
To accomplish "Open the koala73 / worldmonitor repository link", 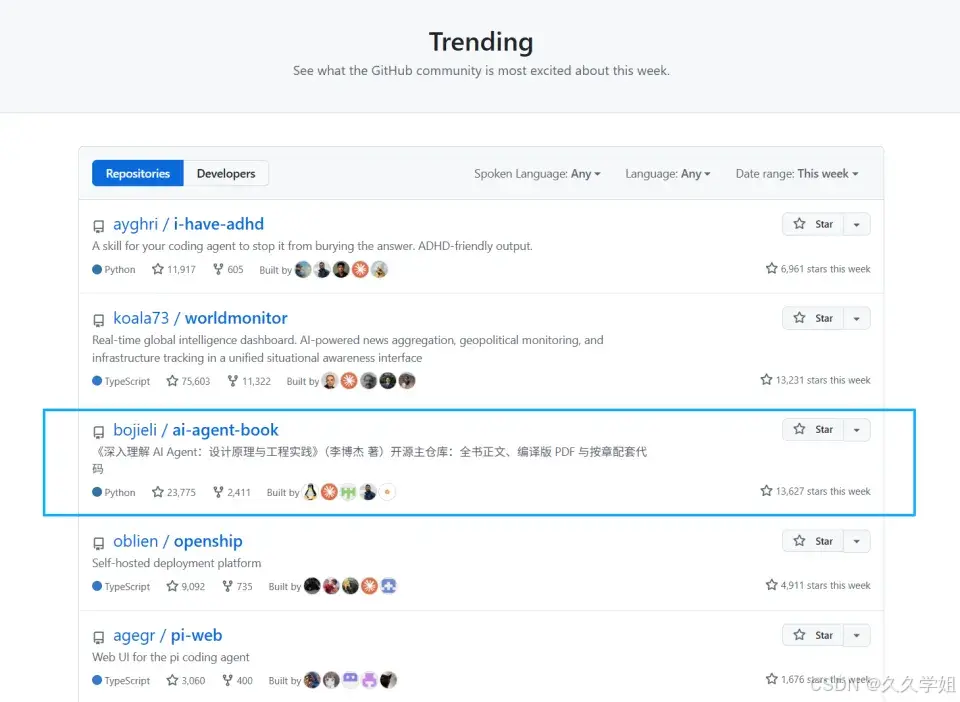I will pyautogui.click(x=200, y=318).
